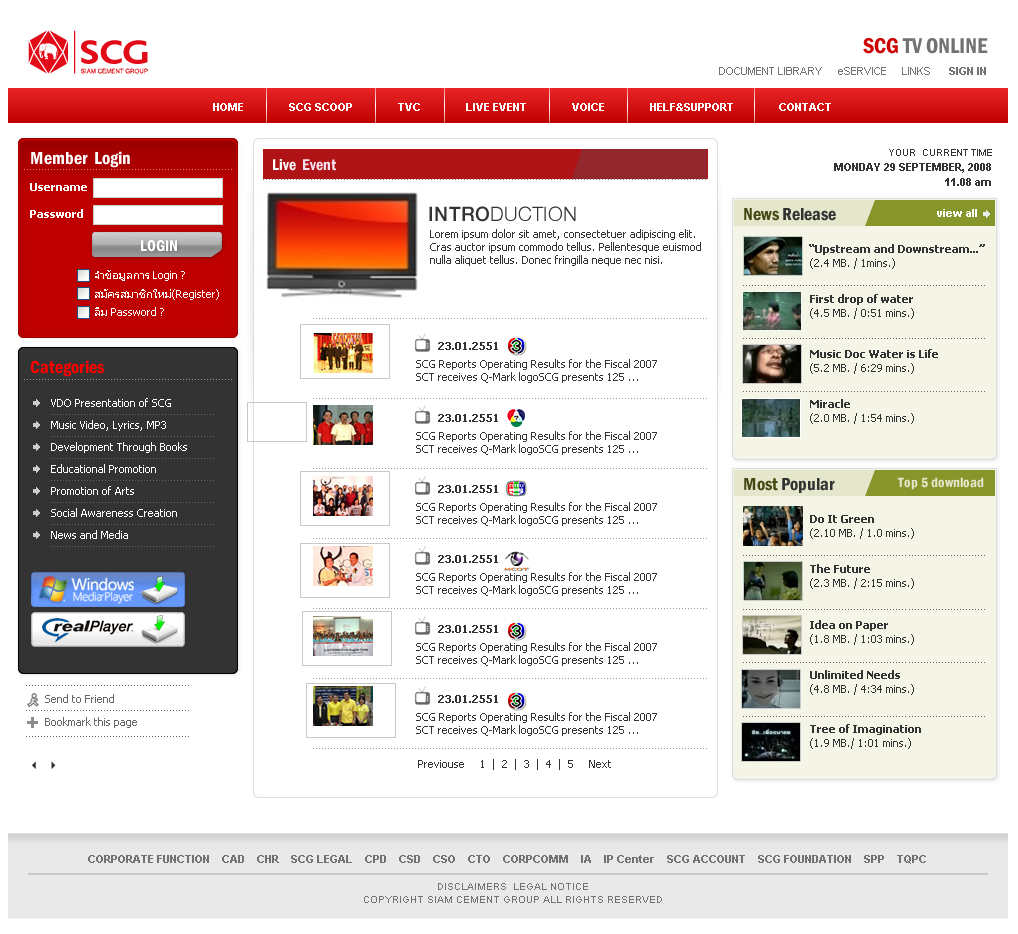Image resolution: width=1018 pixels, height=934 pixels.
Task: Open the Do It Green video thumbnail
Action: click(x=772, y=526)
